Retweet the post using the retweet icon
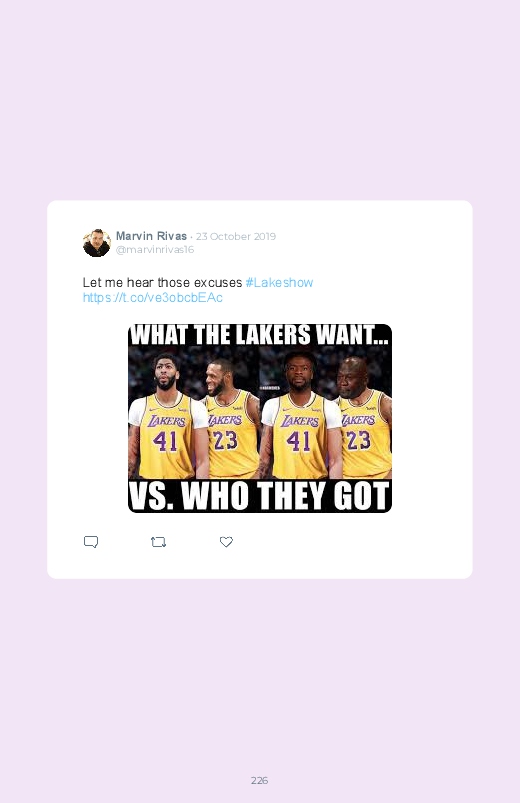The image size is (520, 803). (x=158, y=542)
